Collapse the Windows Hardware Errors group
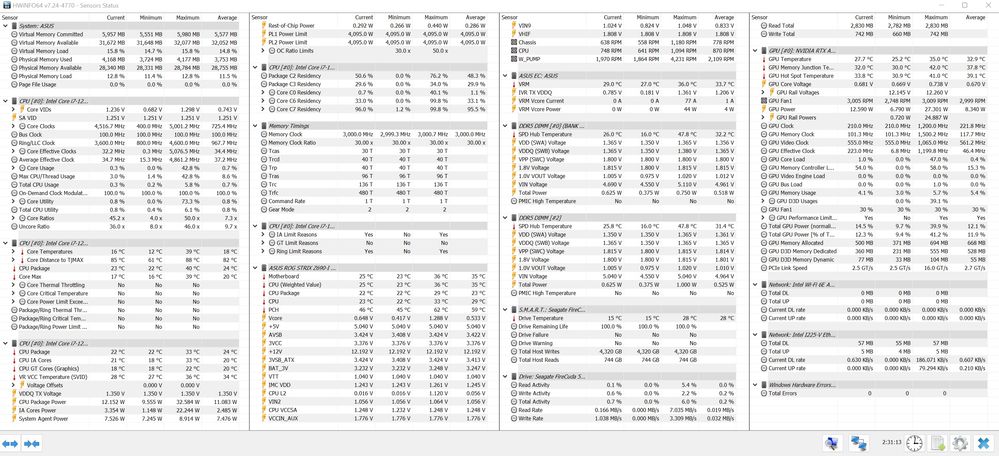This screenshot has height=456, width=999. (x=755, y=385)
